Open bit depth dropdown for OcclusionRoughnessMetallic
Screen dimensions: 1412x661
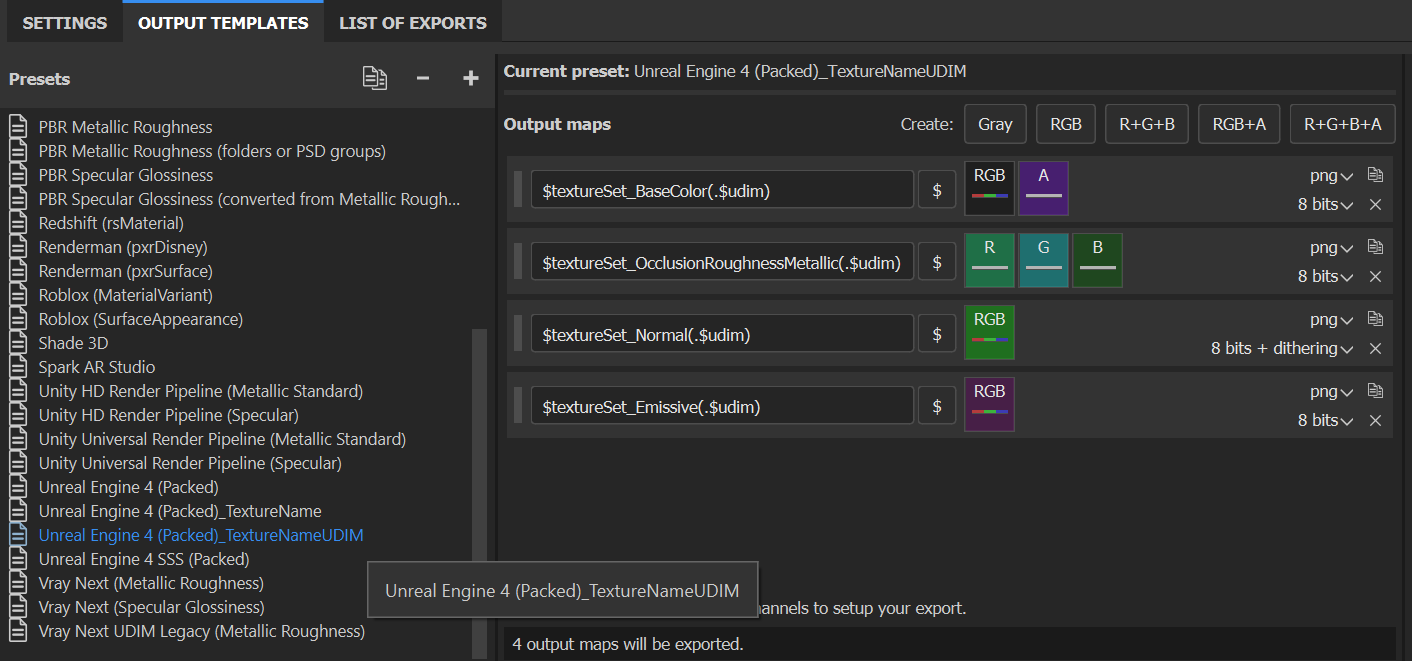point(1326,276)
